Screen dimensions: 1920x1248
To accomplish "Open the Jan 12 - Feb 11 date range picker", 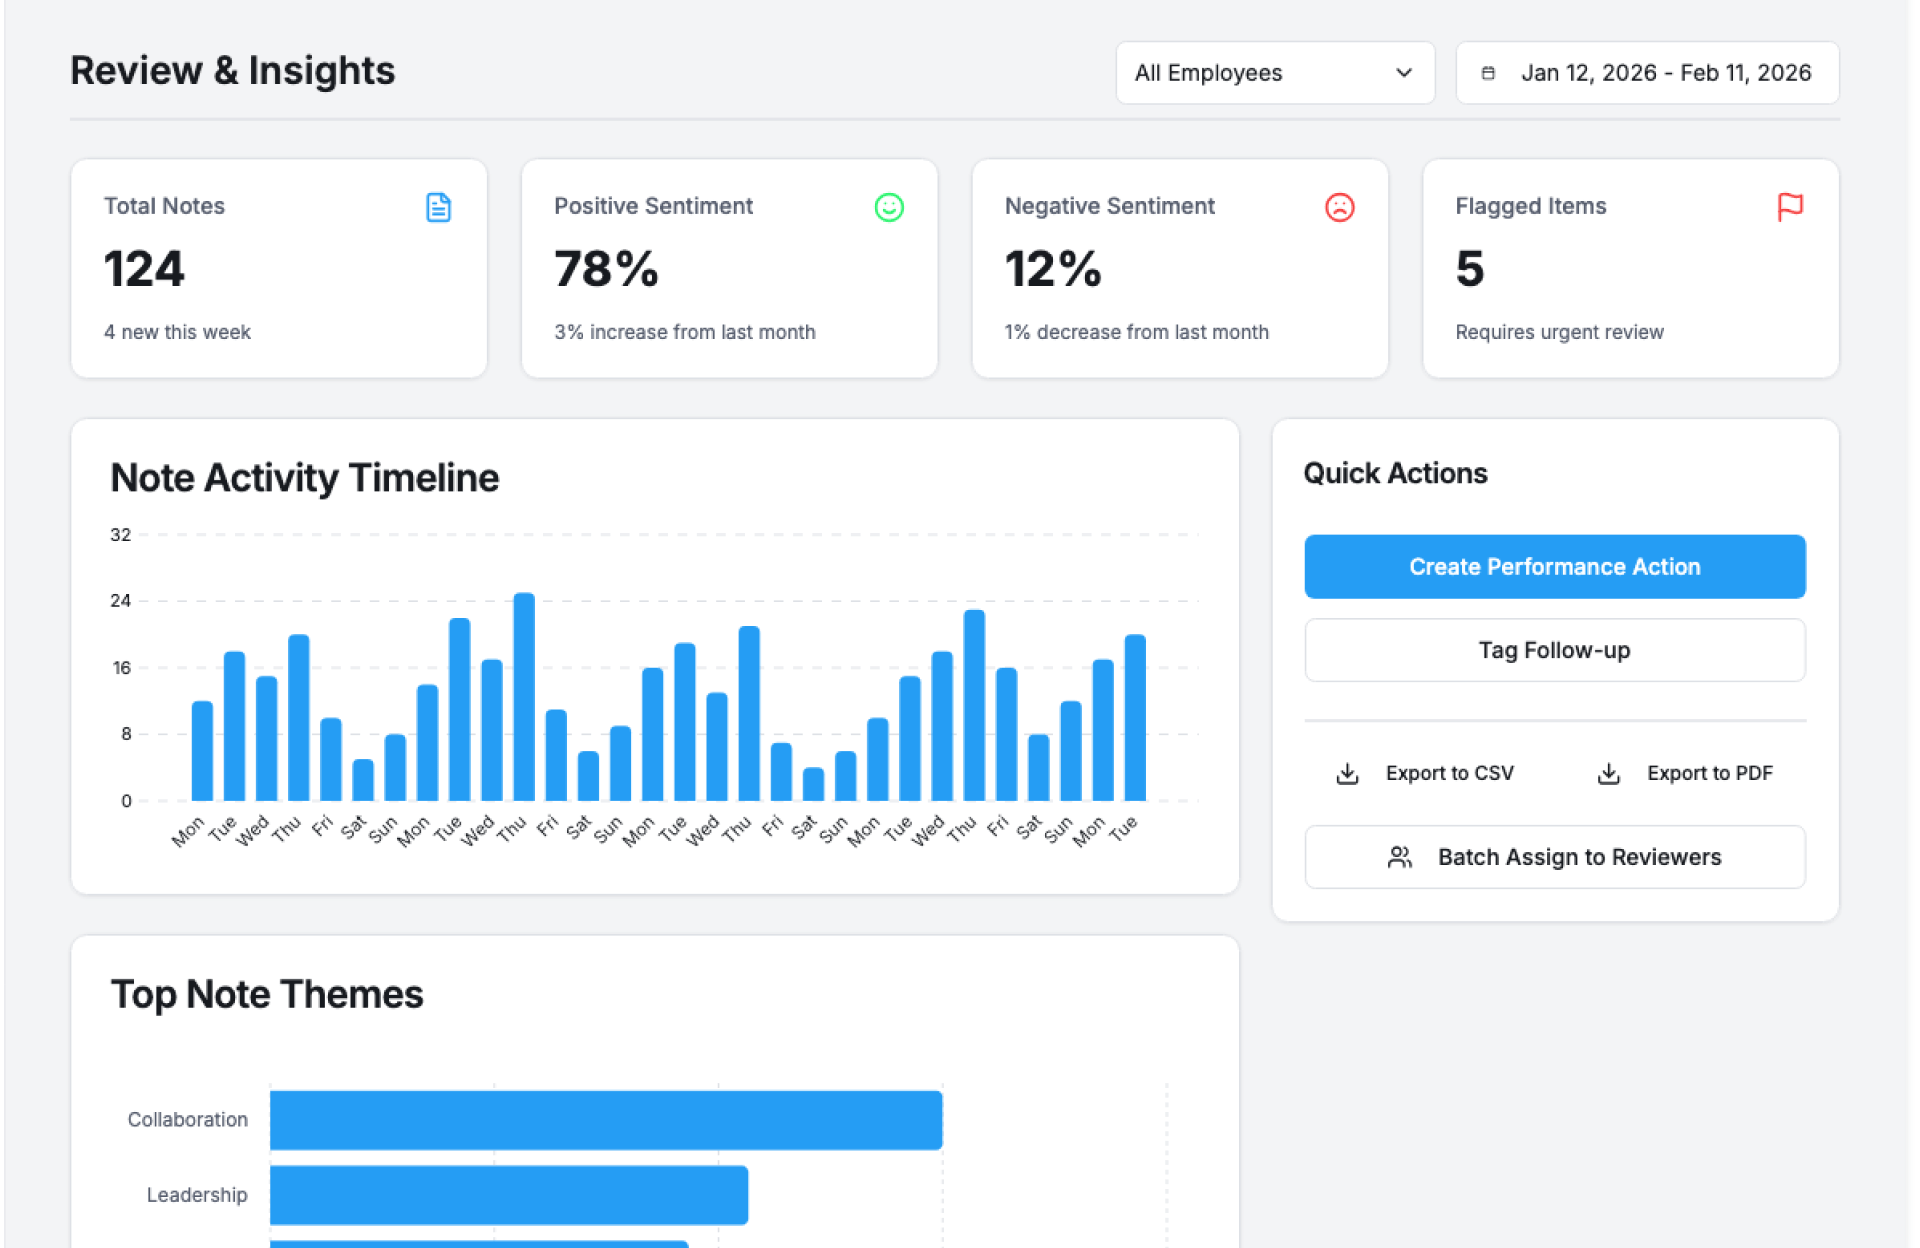I will coord(1646,73).
